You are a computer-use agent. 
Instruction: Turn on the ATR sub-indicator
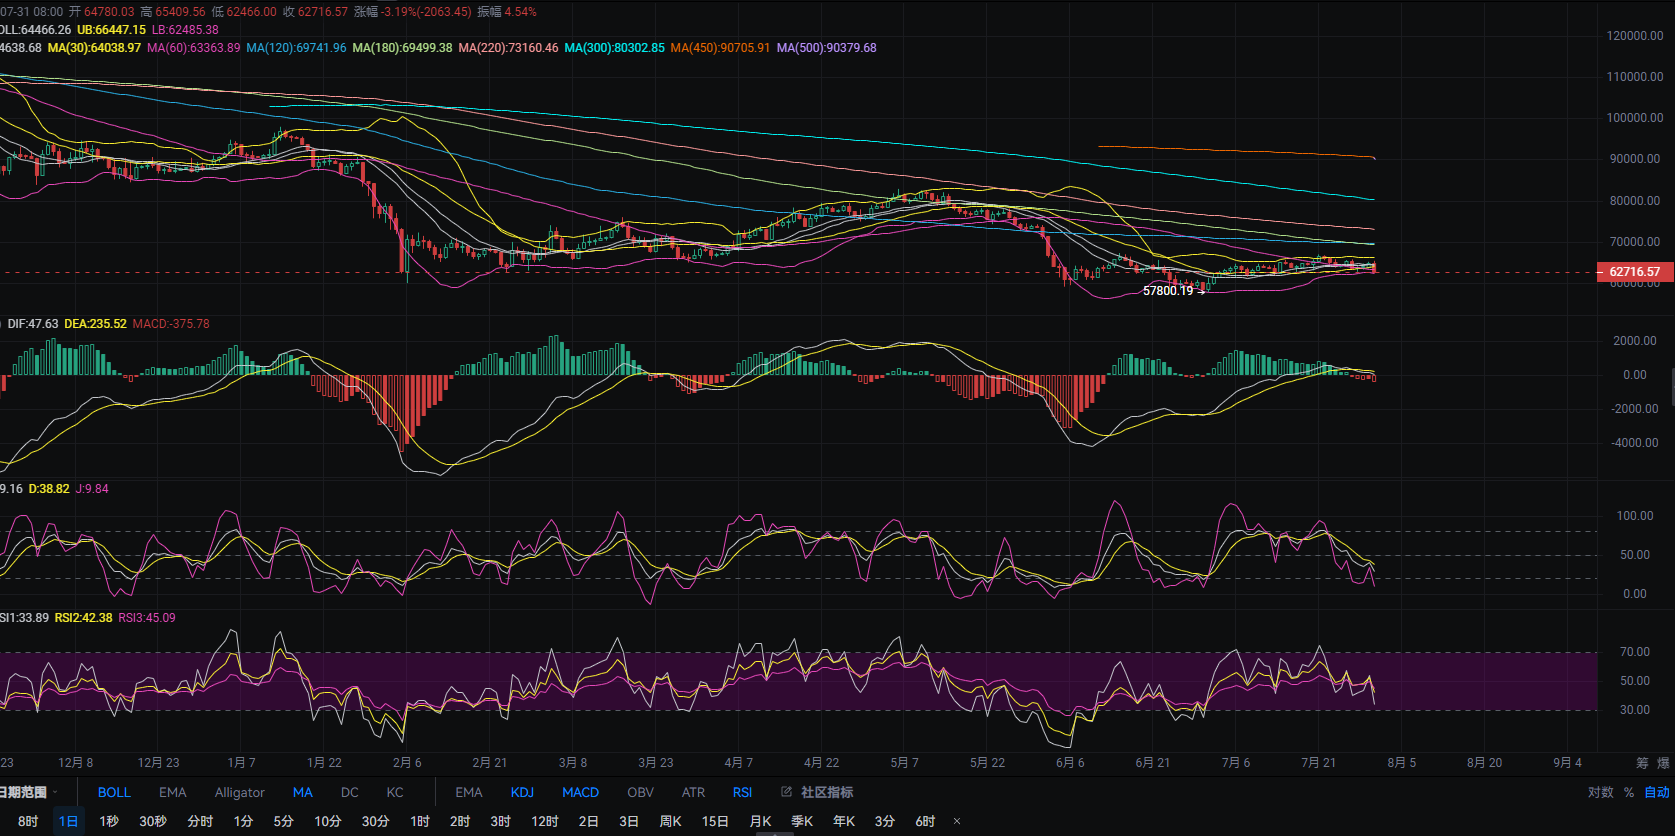click(x=693, y=792)
